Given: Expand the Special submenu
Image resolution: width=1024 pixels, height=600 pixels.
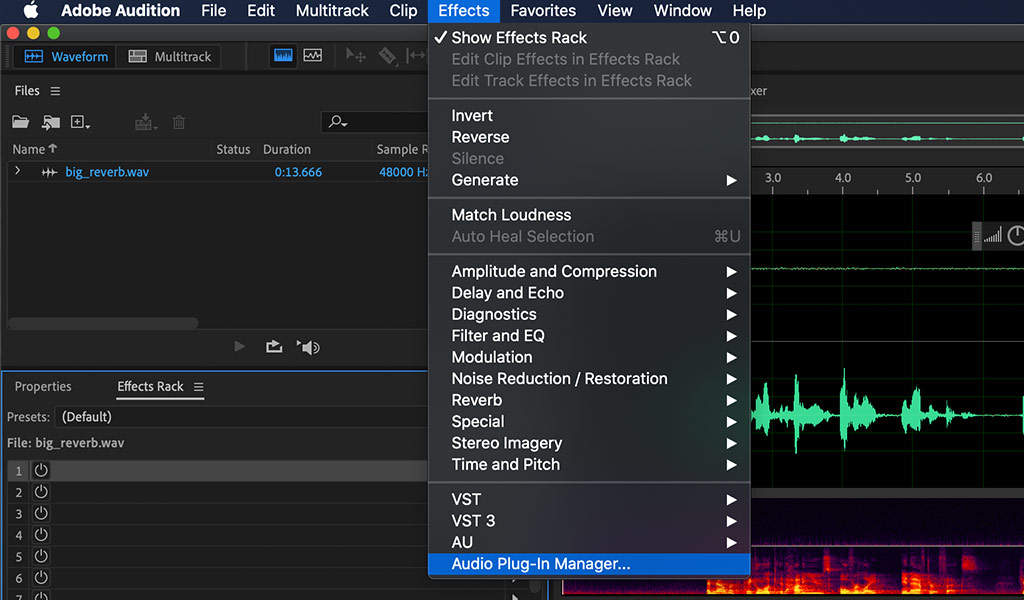Looking at the screenshot, I should (588, 422).
